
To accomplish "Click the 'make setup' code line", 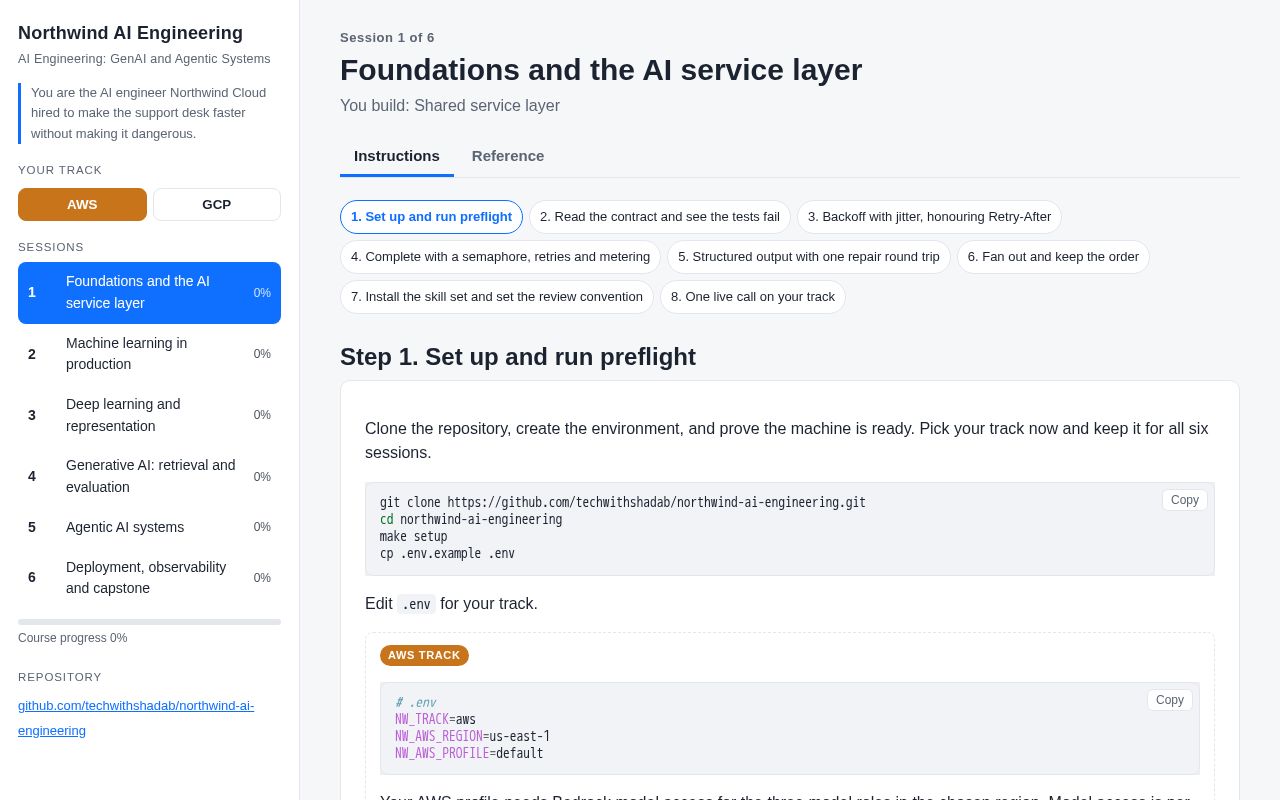I will pos(414,537).
